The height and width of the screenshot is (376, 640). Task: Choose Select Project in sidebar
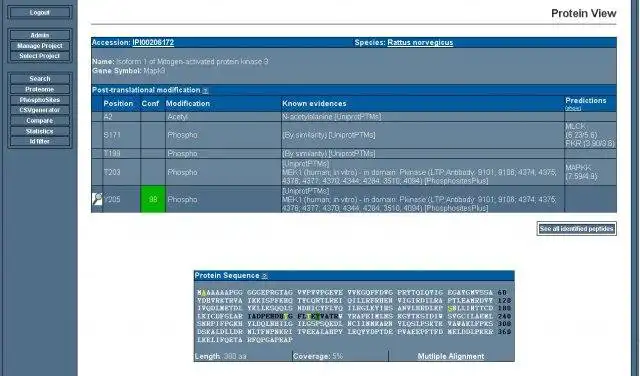(40, 56)
